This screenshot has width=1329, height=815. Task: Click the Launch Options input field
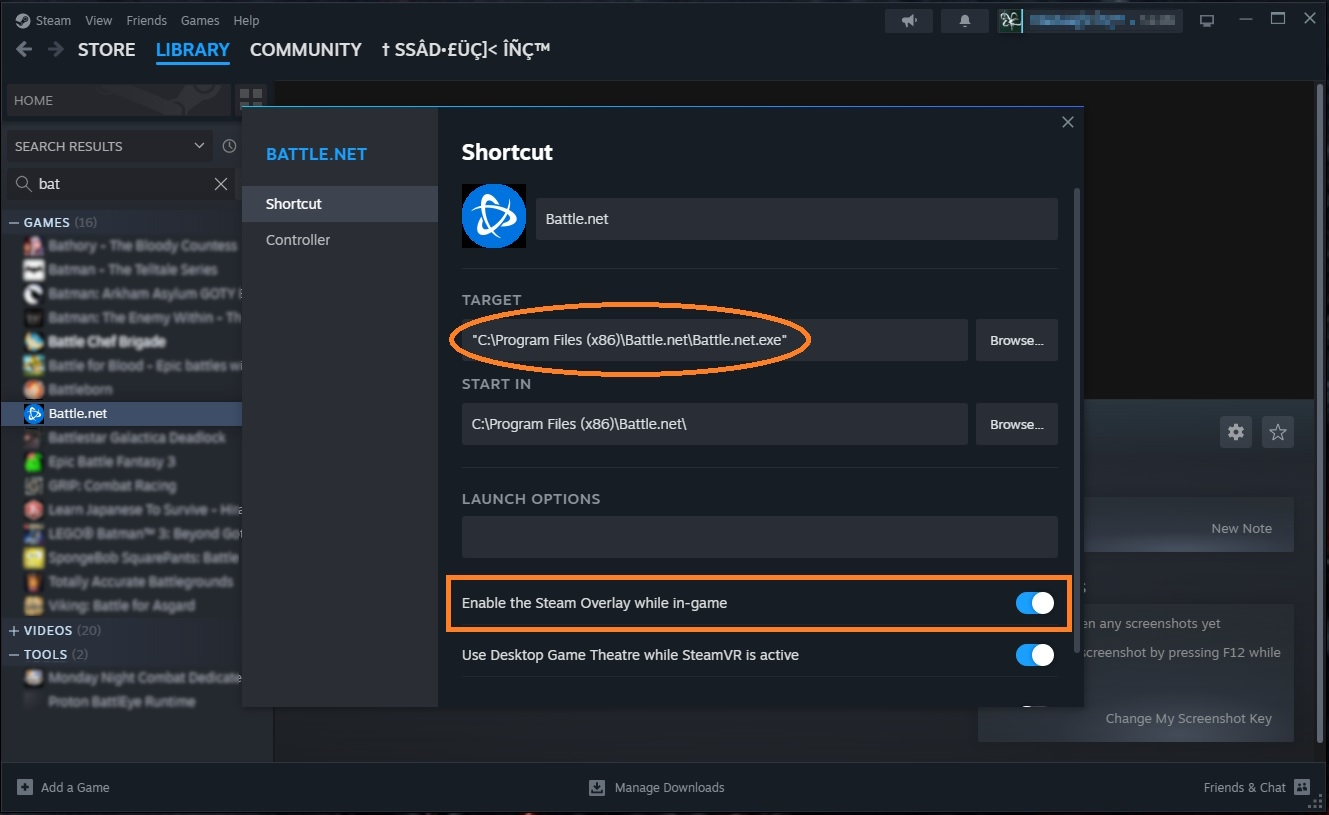click(x=759, y=537)
